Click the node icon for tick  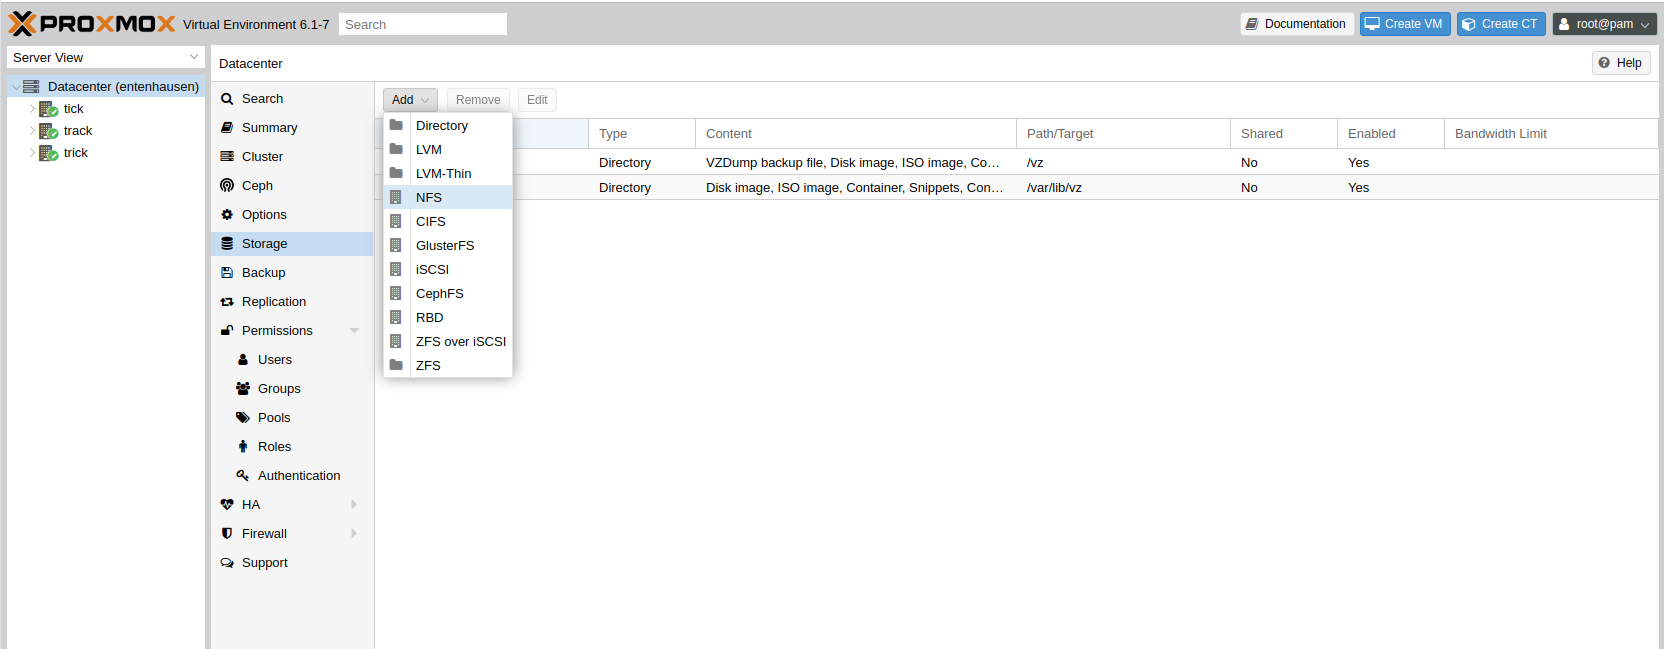click(48, 109)
